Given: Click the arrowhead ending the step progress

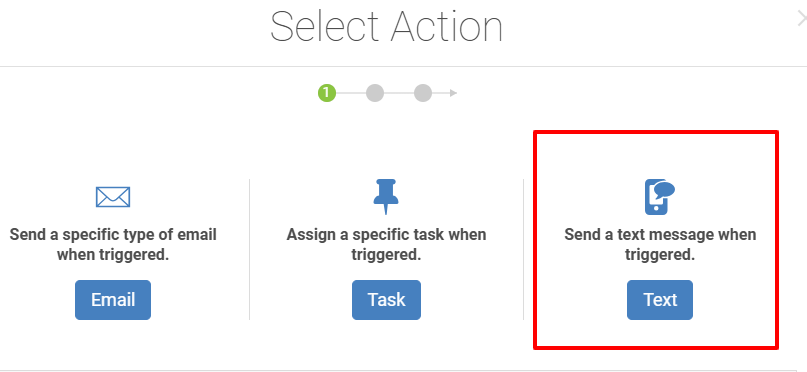Looking at the screenshot, I should (x=453, y=93).
